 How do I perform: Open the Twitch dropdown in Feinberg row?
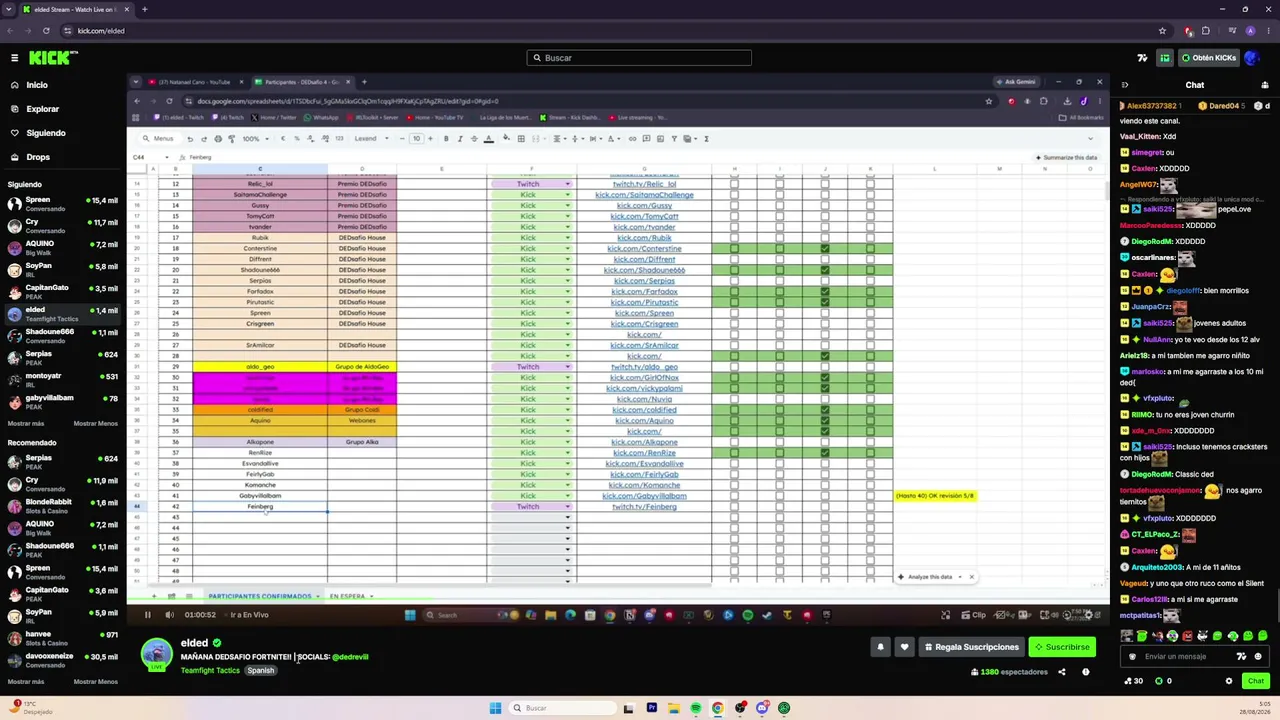pos(568,507)
